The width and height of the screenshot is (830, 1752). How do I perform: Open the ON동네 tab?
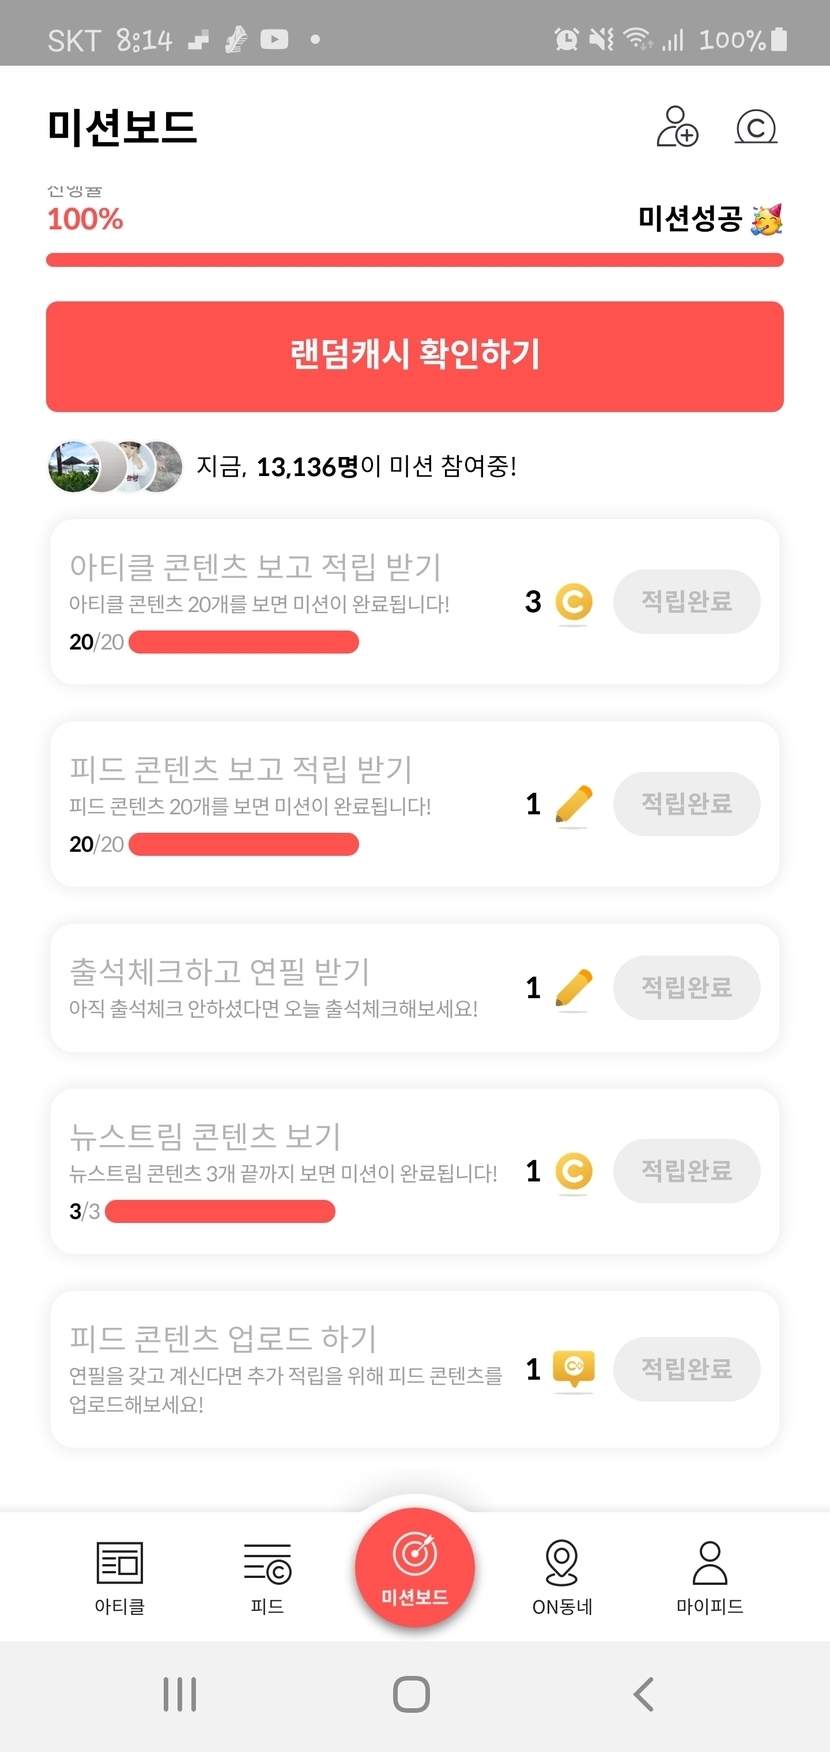click(x=562, y=1577)
